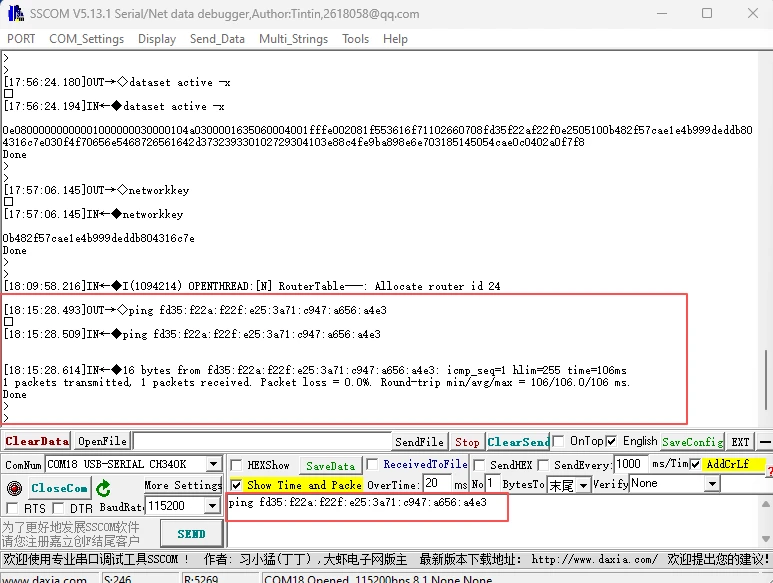Open the Multi_Strings menu
Screen dimensions: 773x583
(x=293, y=39)
